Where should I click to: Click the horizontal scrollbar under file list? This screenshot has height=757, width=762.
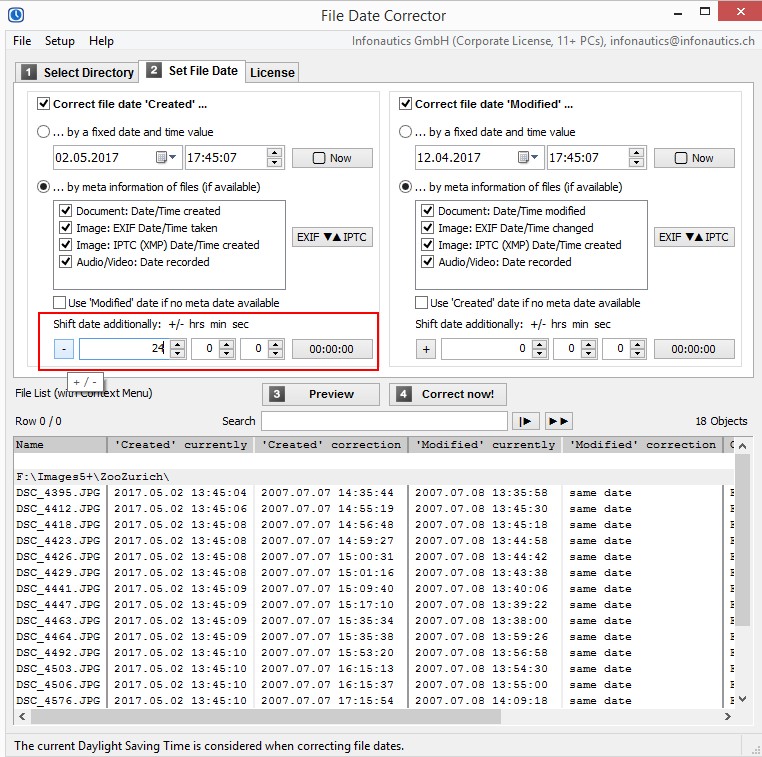point(260,717)
